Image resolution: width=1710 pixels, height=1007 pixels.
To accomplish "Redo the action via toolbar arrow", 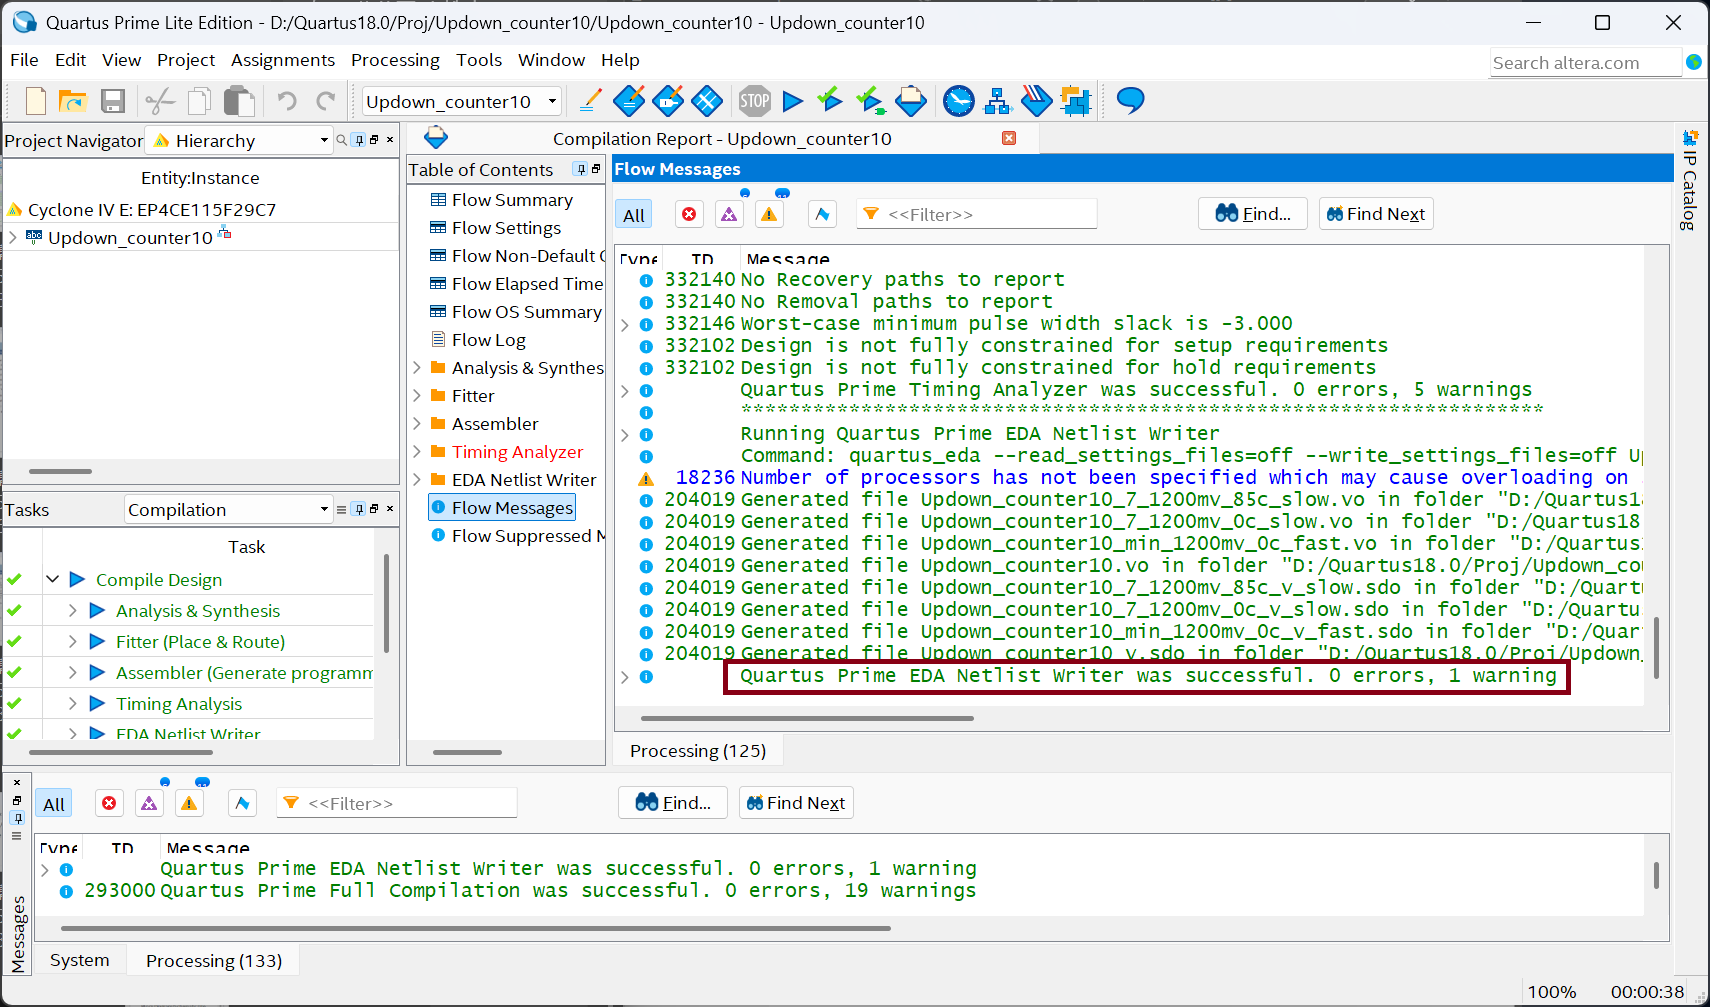I will [326, 101].
